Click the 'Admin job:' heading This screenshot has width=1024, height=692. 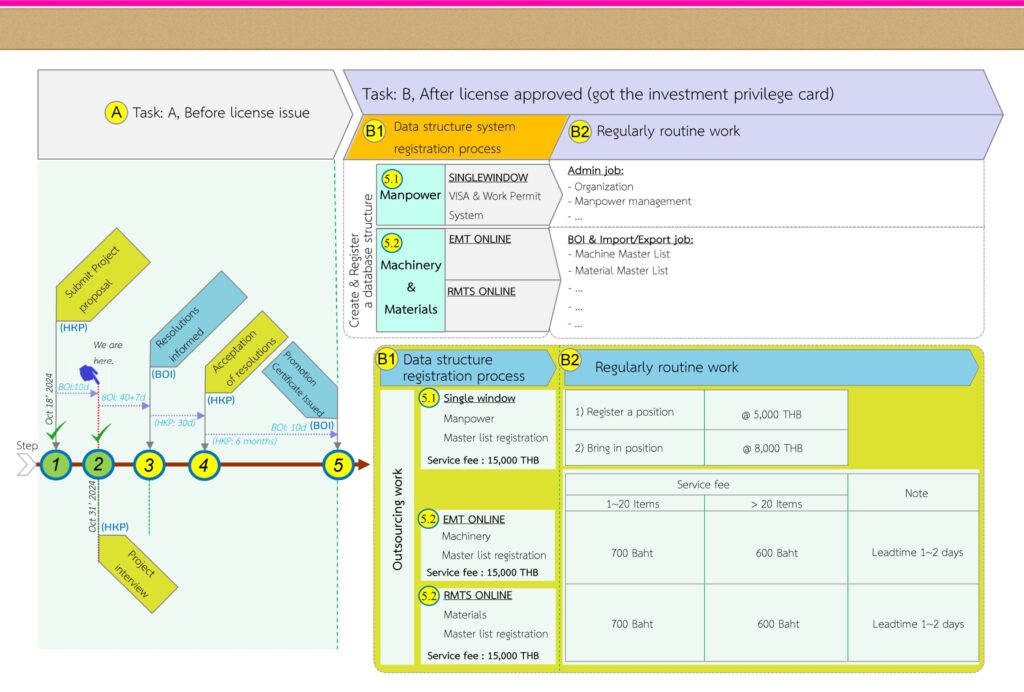click(596, 170)
